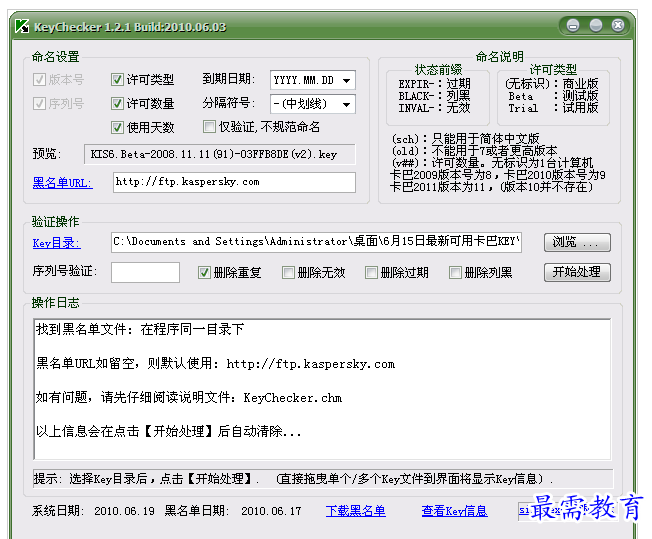Click the 序列号验证 input box
The height and width of the screenshot is (539, 652).
click(145, 272)
